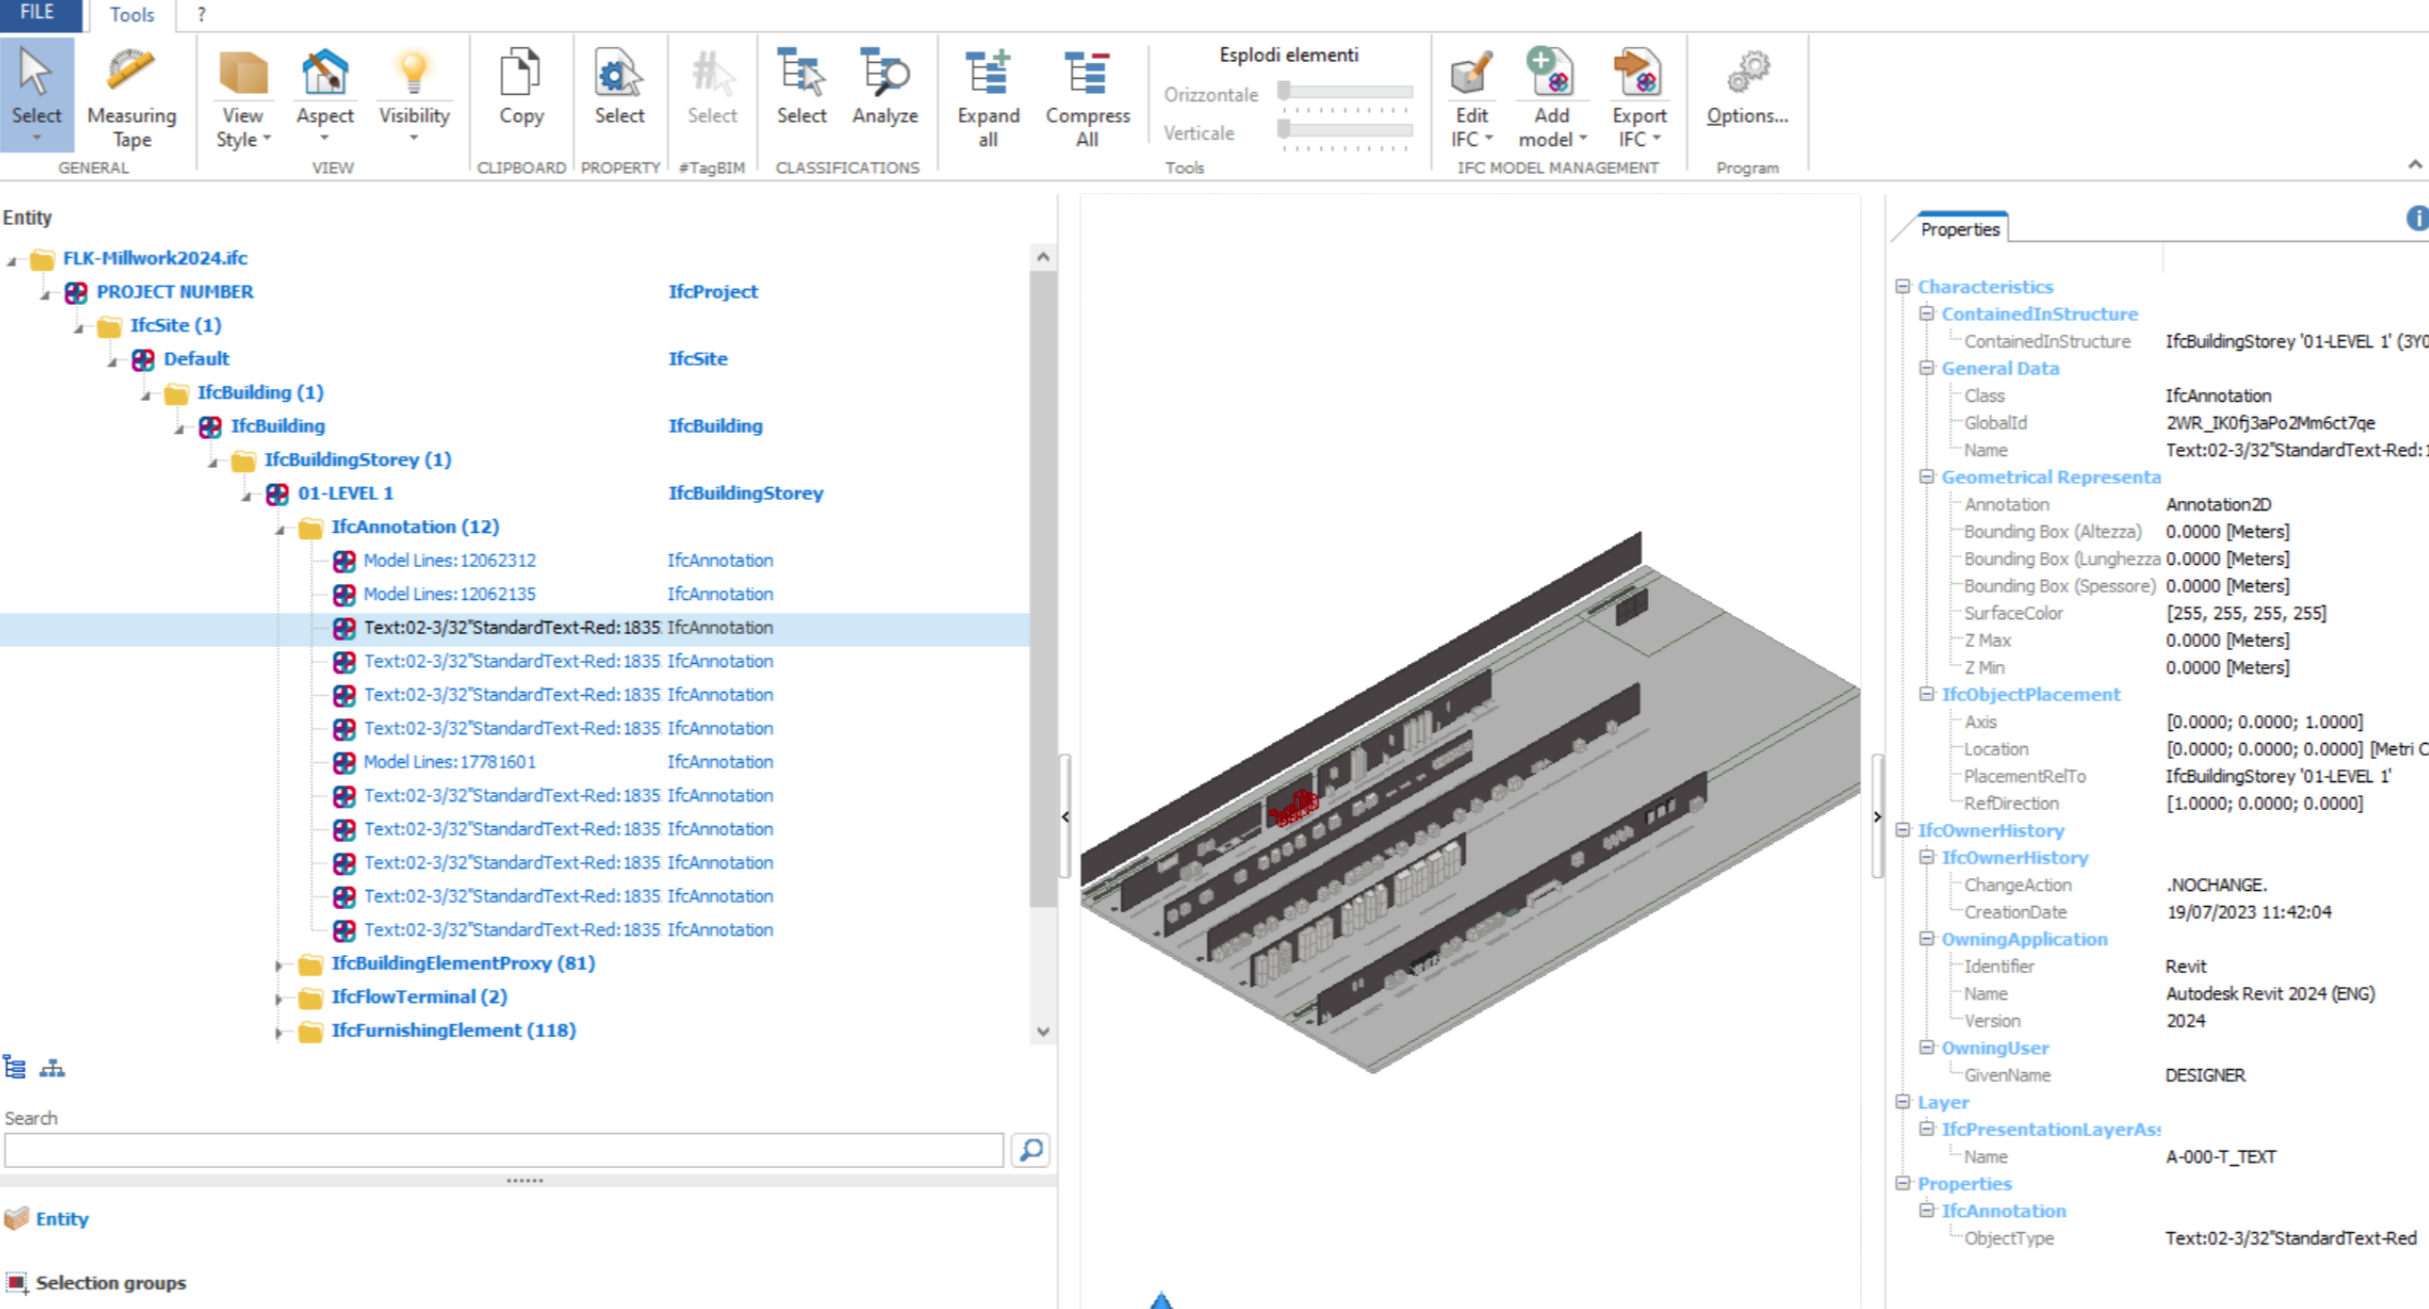Viewport: 2429px width, 1309px height.
Task: Click the info button above Properties
Action: tap(2417, 218)
